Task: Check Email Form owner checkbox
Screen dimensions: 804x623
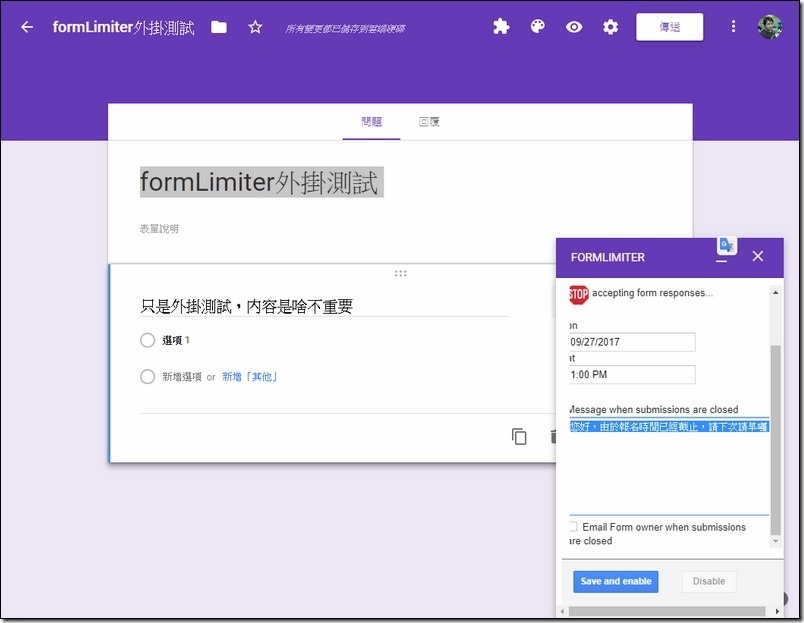Action: (573, 527)
